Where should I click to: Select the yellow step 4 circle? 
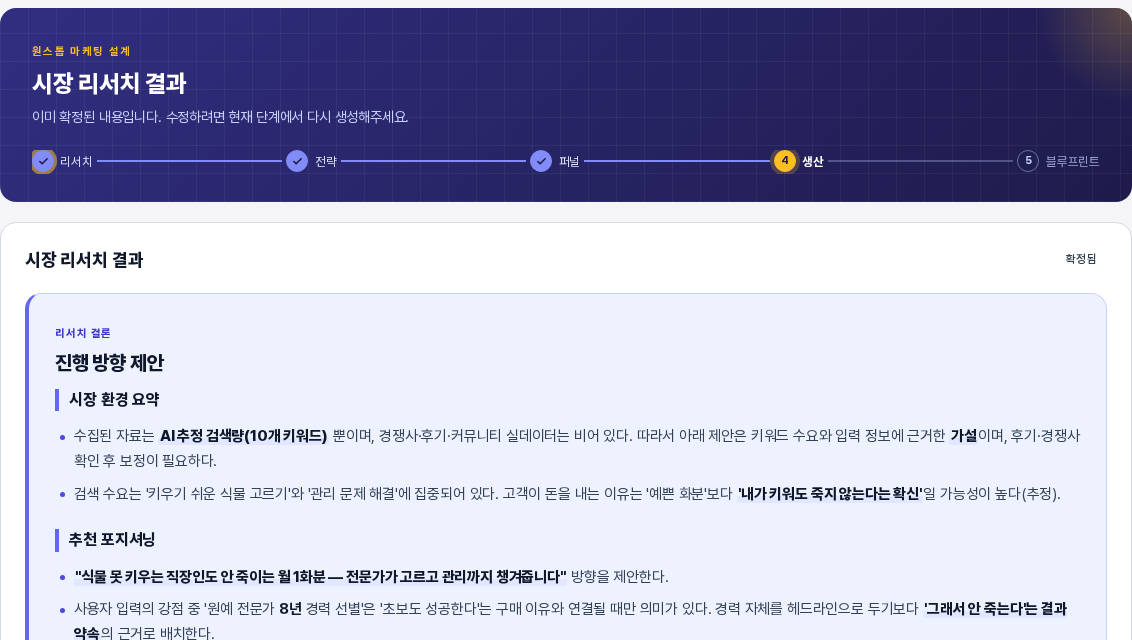pos(785,161)
